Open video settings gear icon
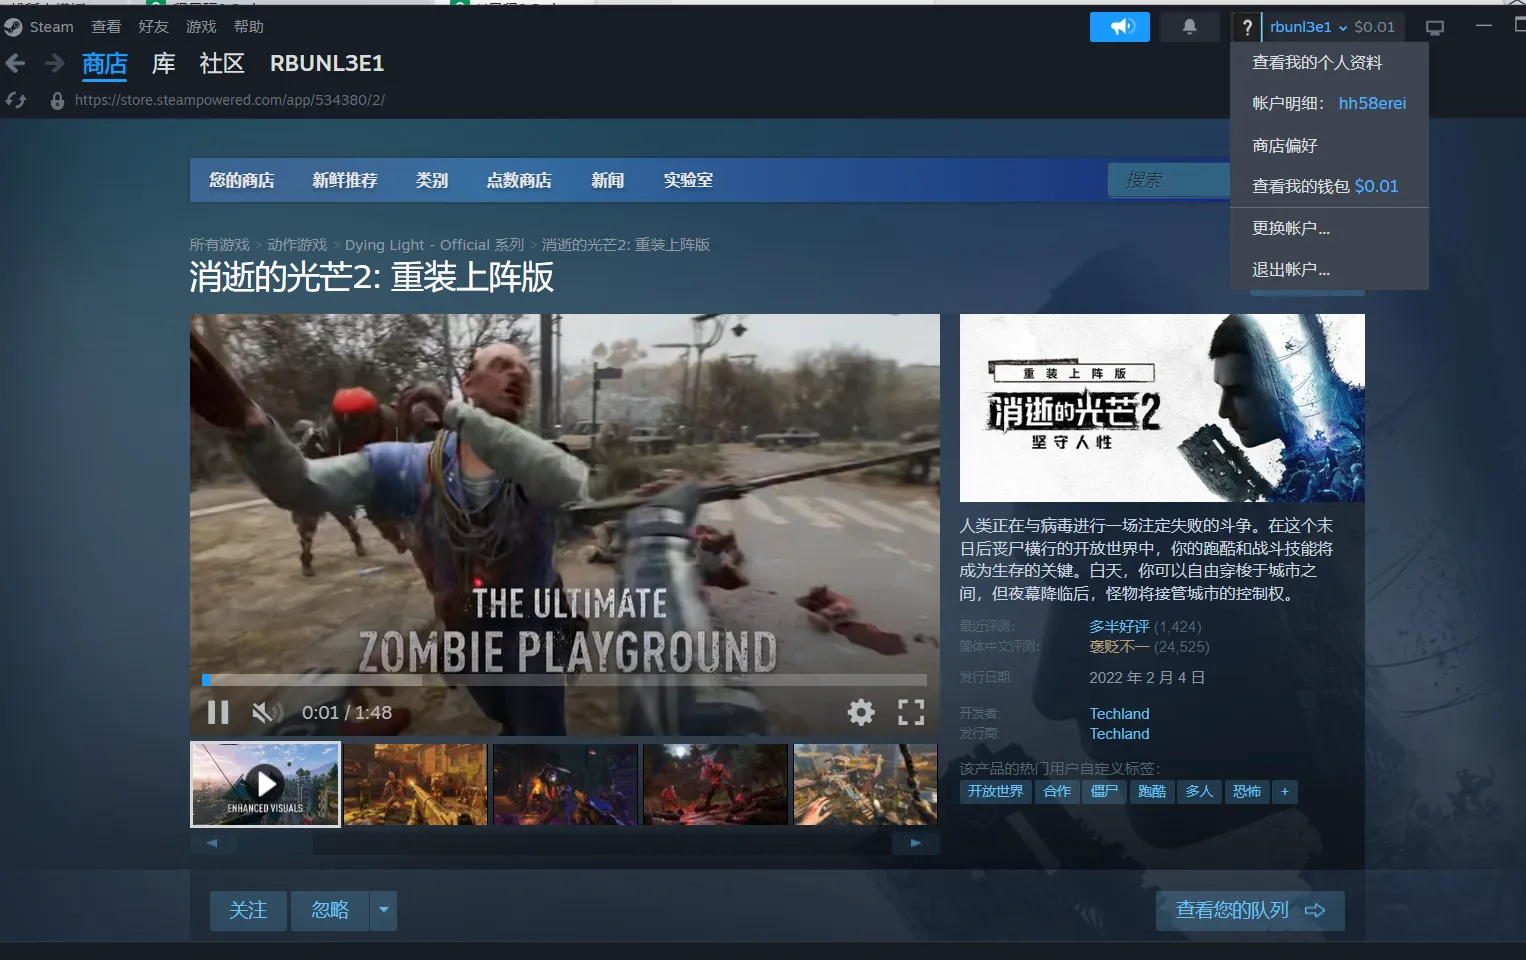This screenshot has width=1526, height=960. [x=860, y=712]
